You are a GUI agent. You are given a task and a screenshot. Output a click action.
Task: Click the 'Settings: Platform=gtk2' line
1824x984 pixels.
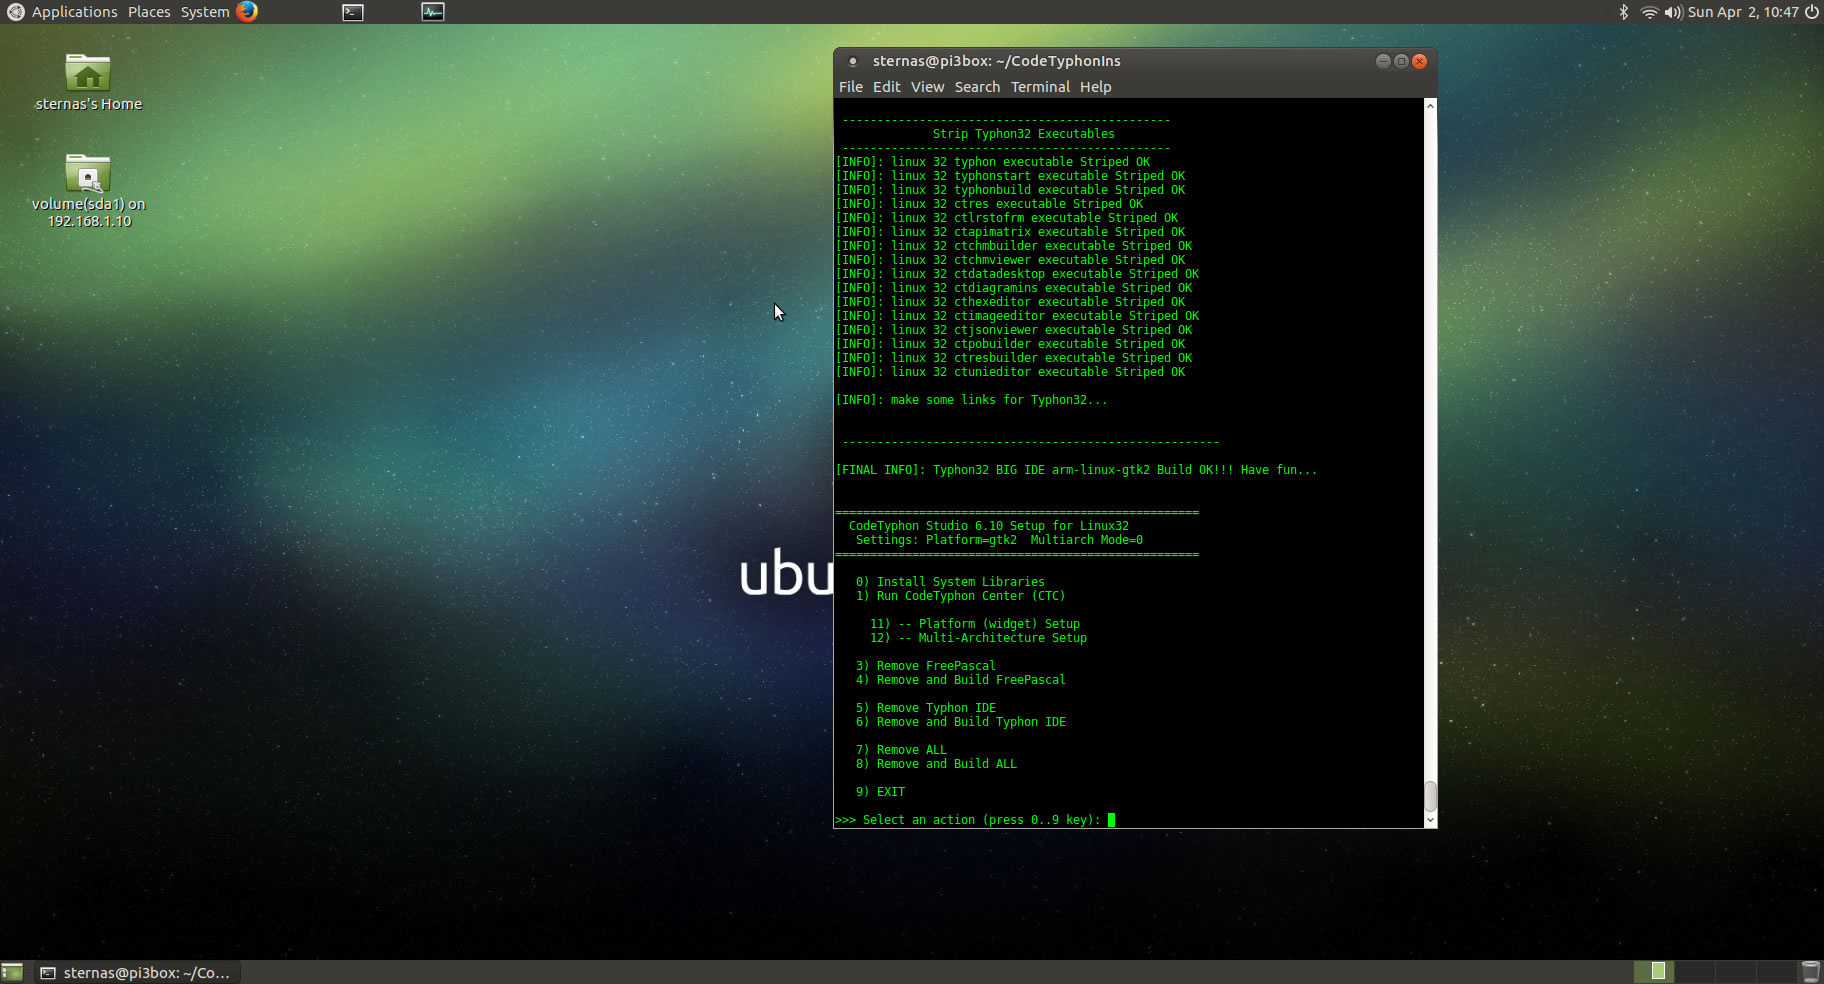(999, 540)
